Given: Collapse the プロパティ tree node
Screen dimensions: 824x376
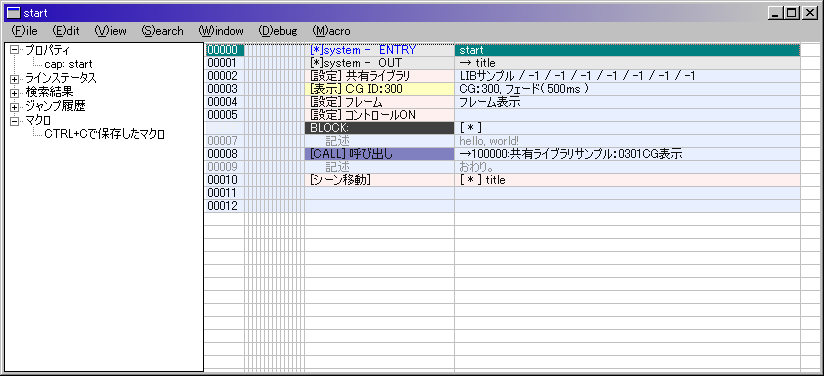Looking at the screenshot, I should click(14, 50).
